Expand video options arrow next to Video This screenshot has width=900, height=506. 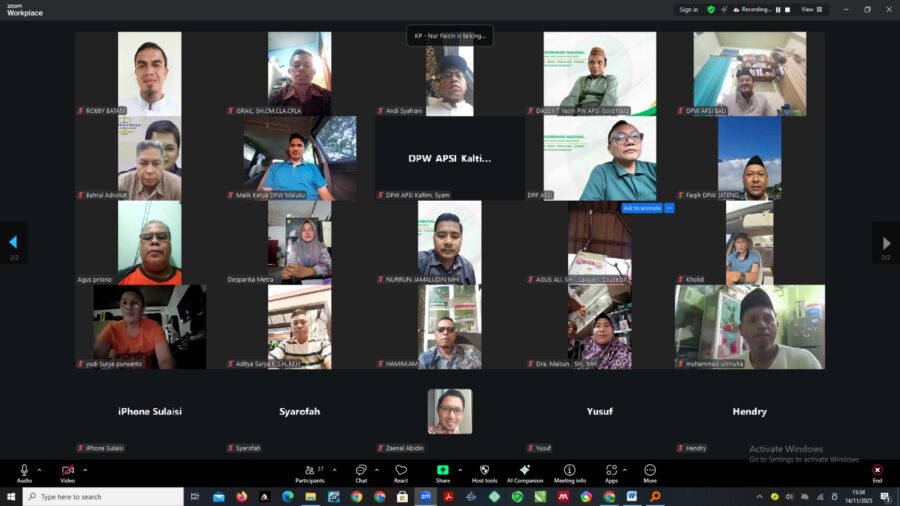point(85,469)
